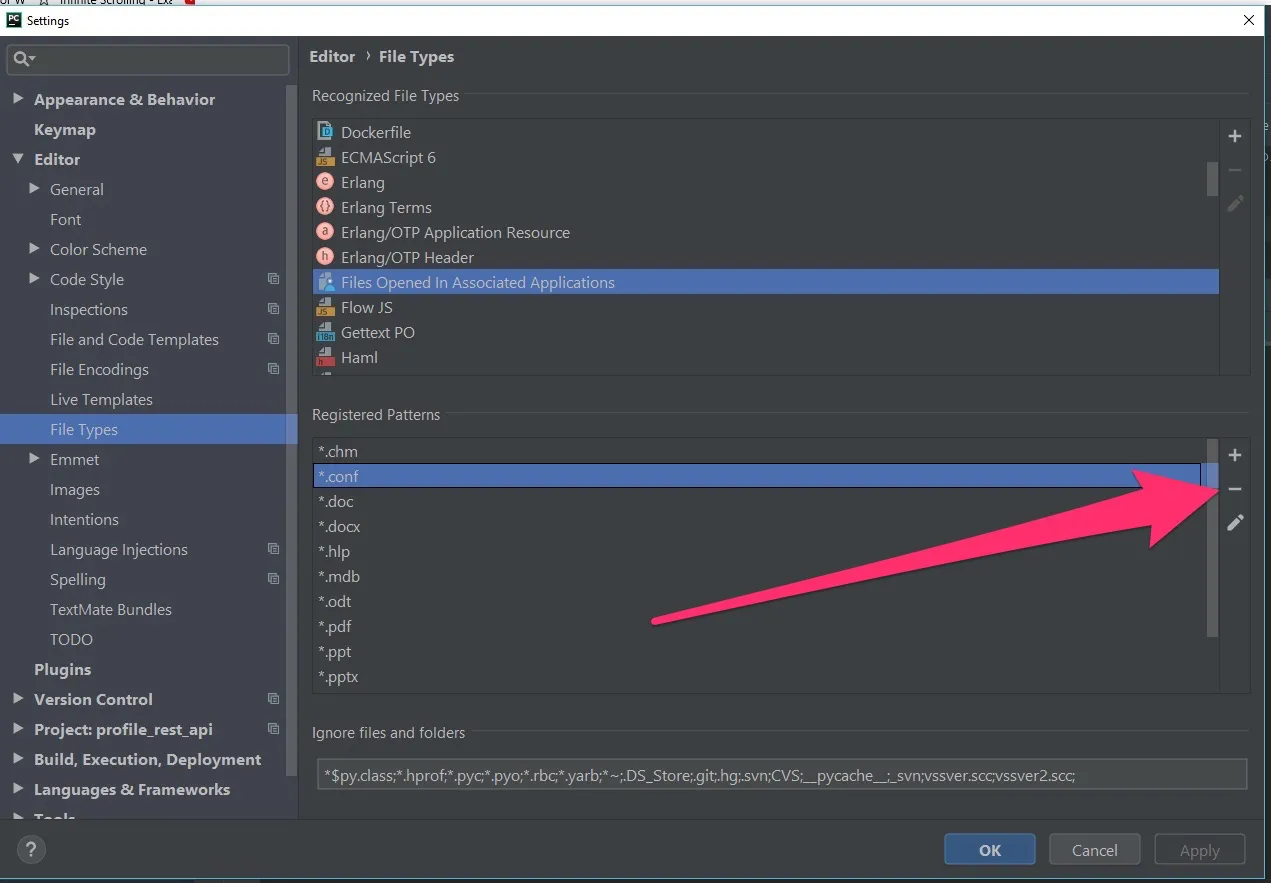Select File and Code Templates
1271x883 pixels.
(x=134, y=339)
